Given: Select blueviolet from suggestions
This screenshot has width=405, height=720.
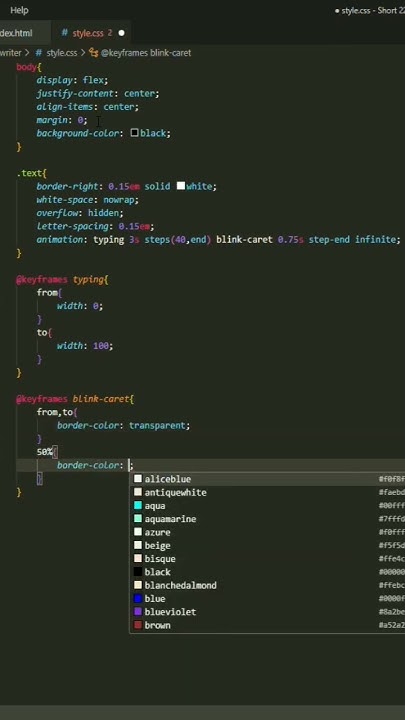Looking at the screenshot, I should tap(267, 612).
